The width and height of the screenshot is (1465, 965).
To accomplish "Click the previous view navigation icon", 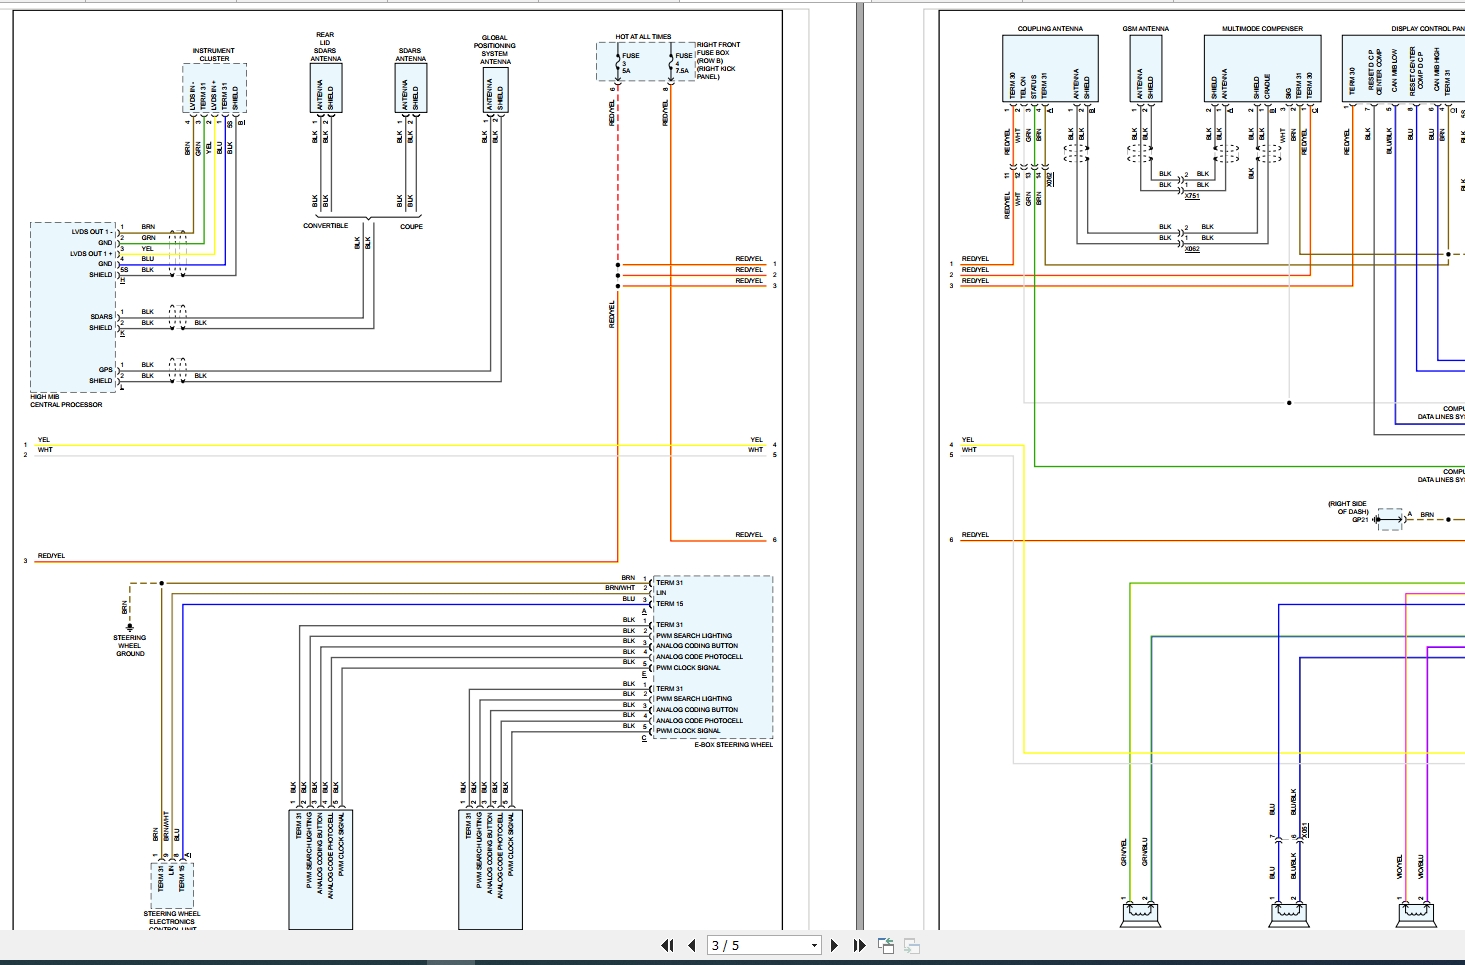I will pos(886,945).
